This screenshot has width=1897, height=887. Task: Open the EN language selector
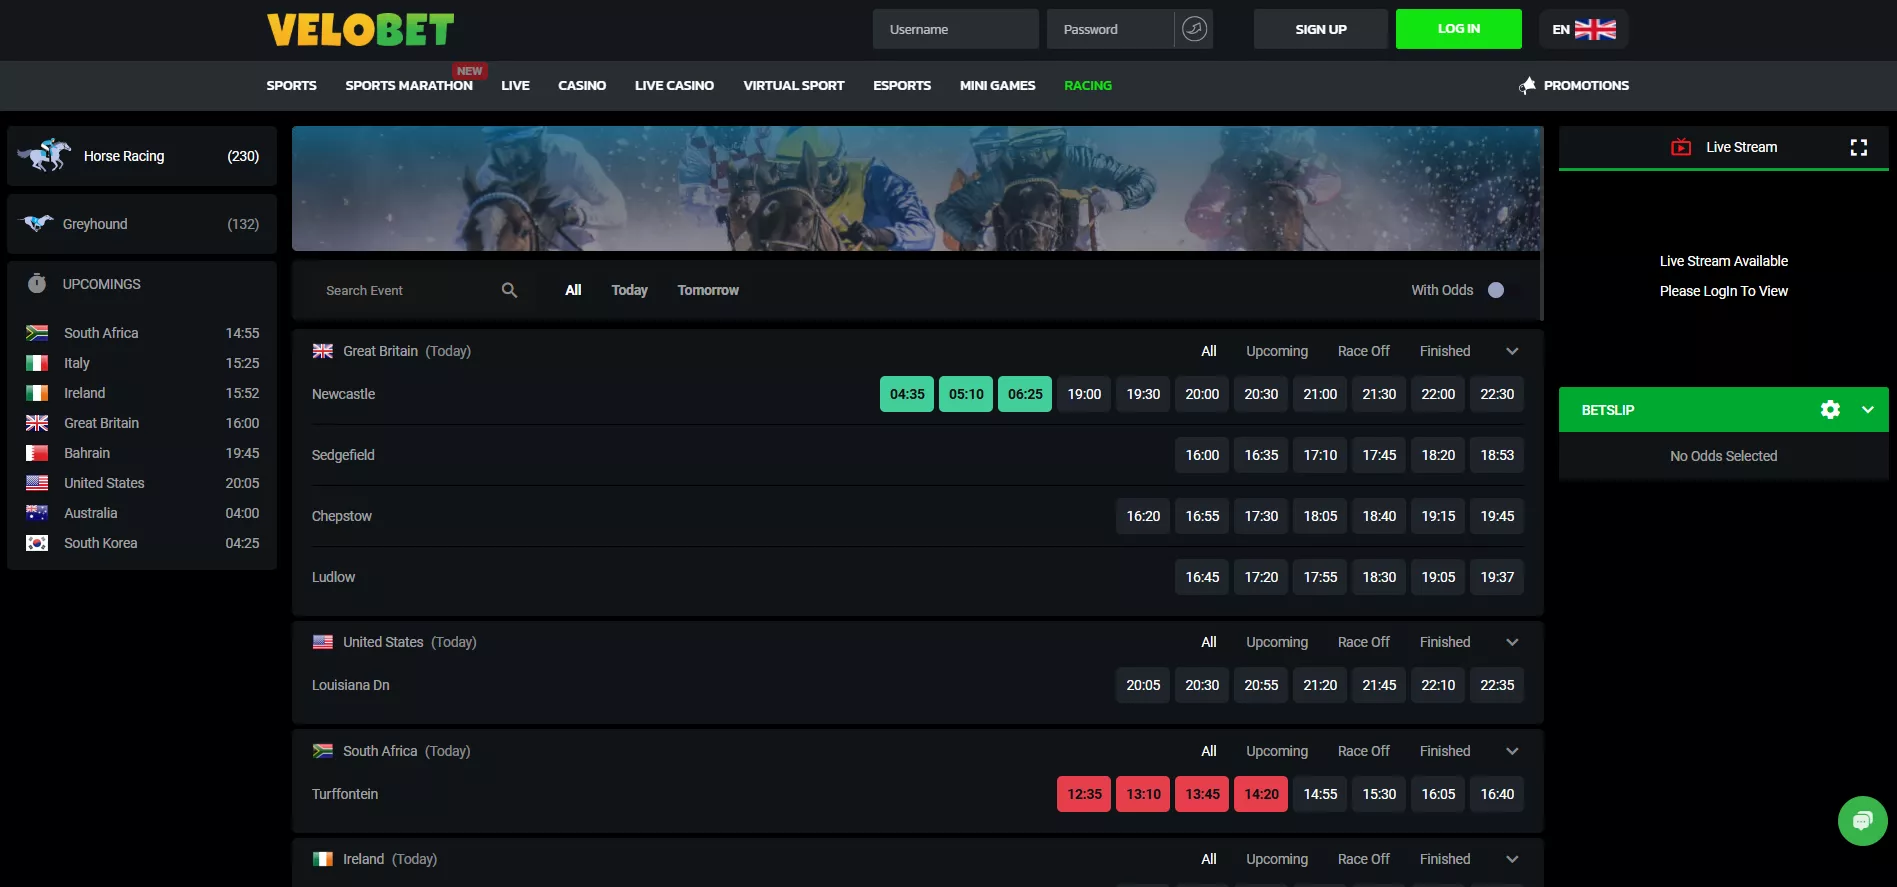click(x=1583, y=30)
